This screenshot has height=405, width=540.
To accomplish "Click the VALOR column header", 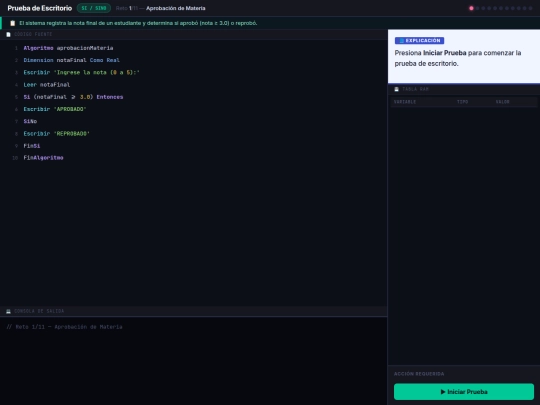I will [502, 102].
